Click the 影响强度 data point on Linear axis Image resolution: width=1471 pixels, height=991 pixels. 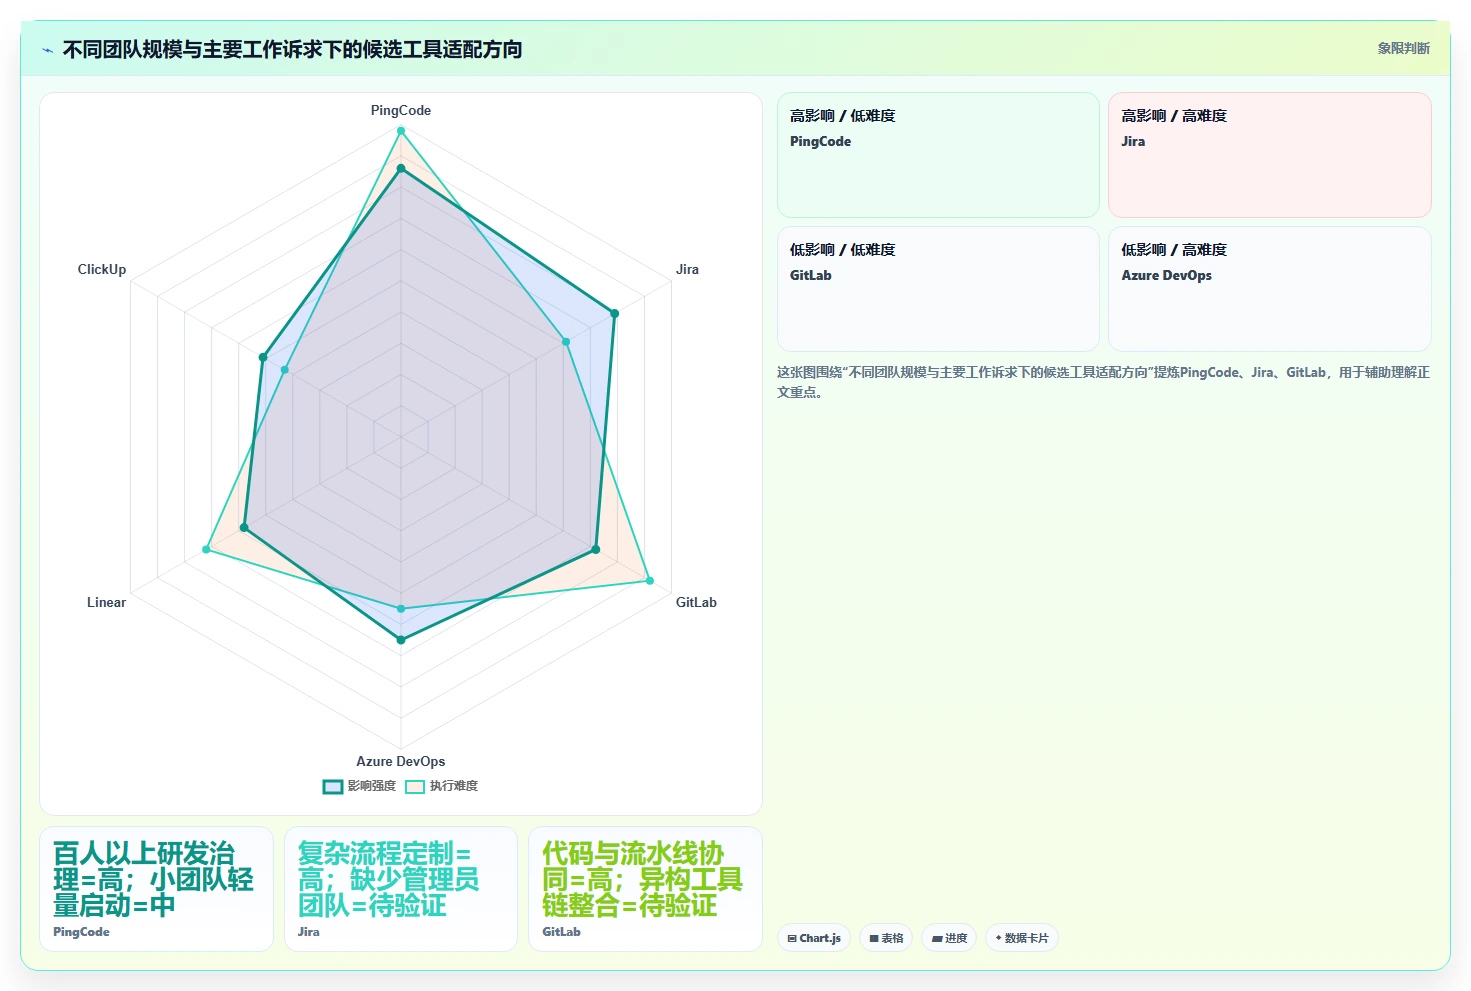[244, 528]
